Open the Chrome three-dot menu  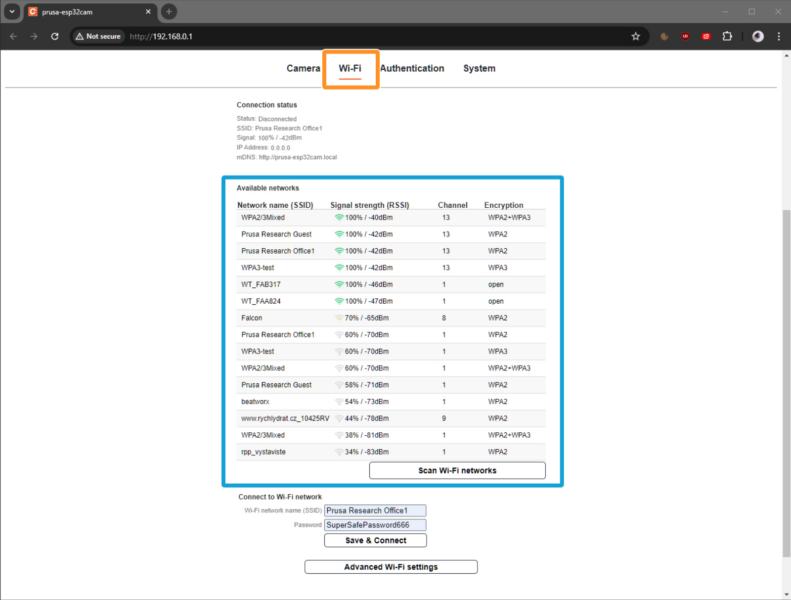778,36
